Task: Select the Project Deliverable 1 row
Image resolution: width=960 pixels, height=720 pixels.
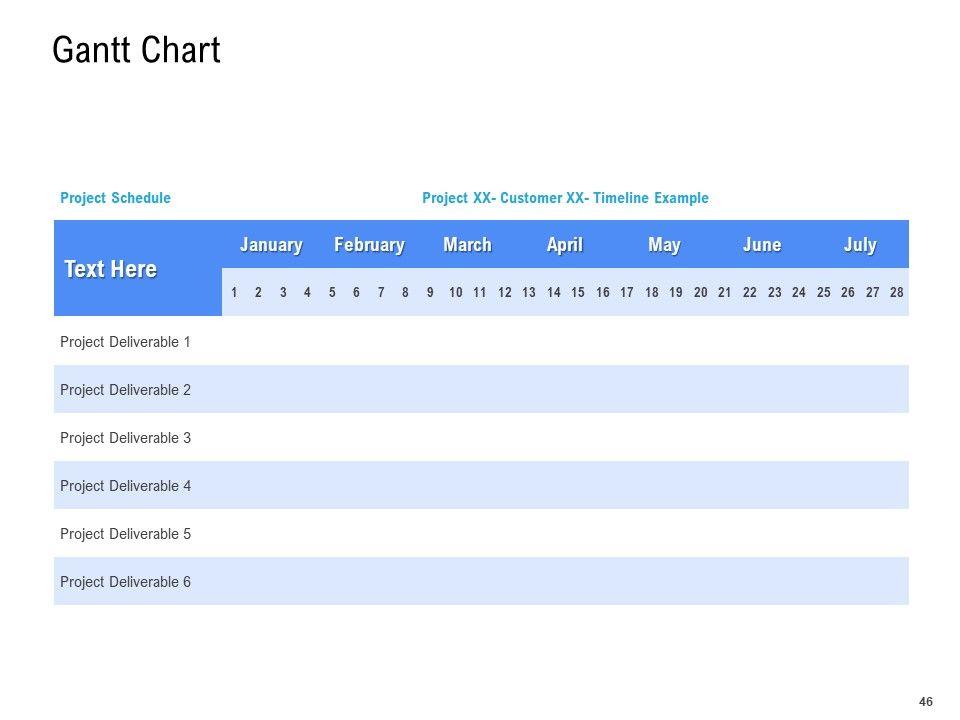Action: 125,342
